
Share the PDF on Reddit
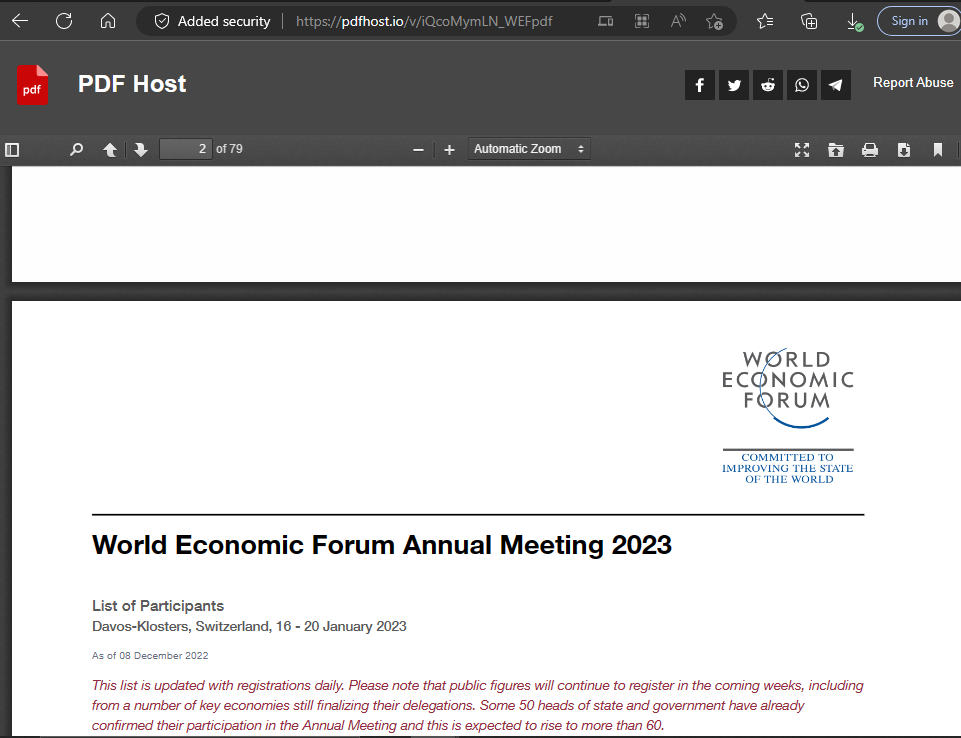coord(768,85)
